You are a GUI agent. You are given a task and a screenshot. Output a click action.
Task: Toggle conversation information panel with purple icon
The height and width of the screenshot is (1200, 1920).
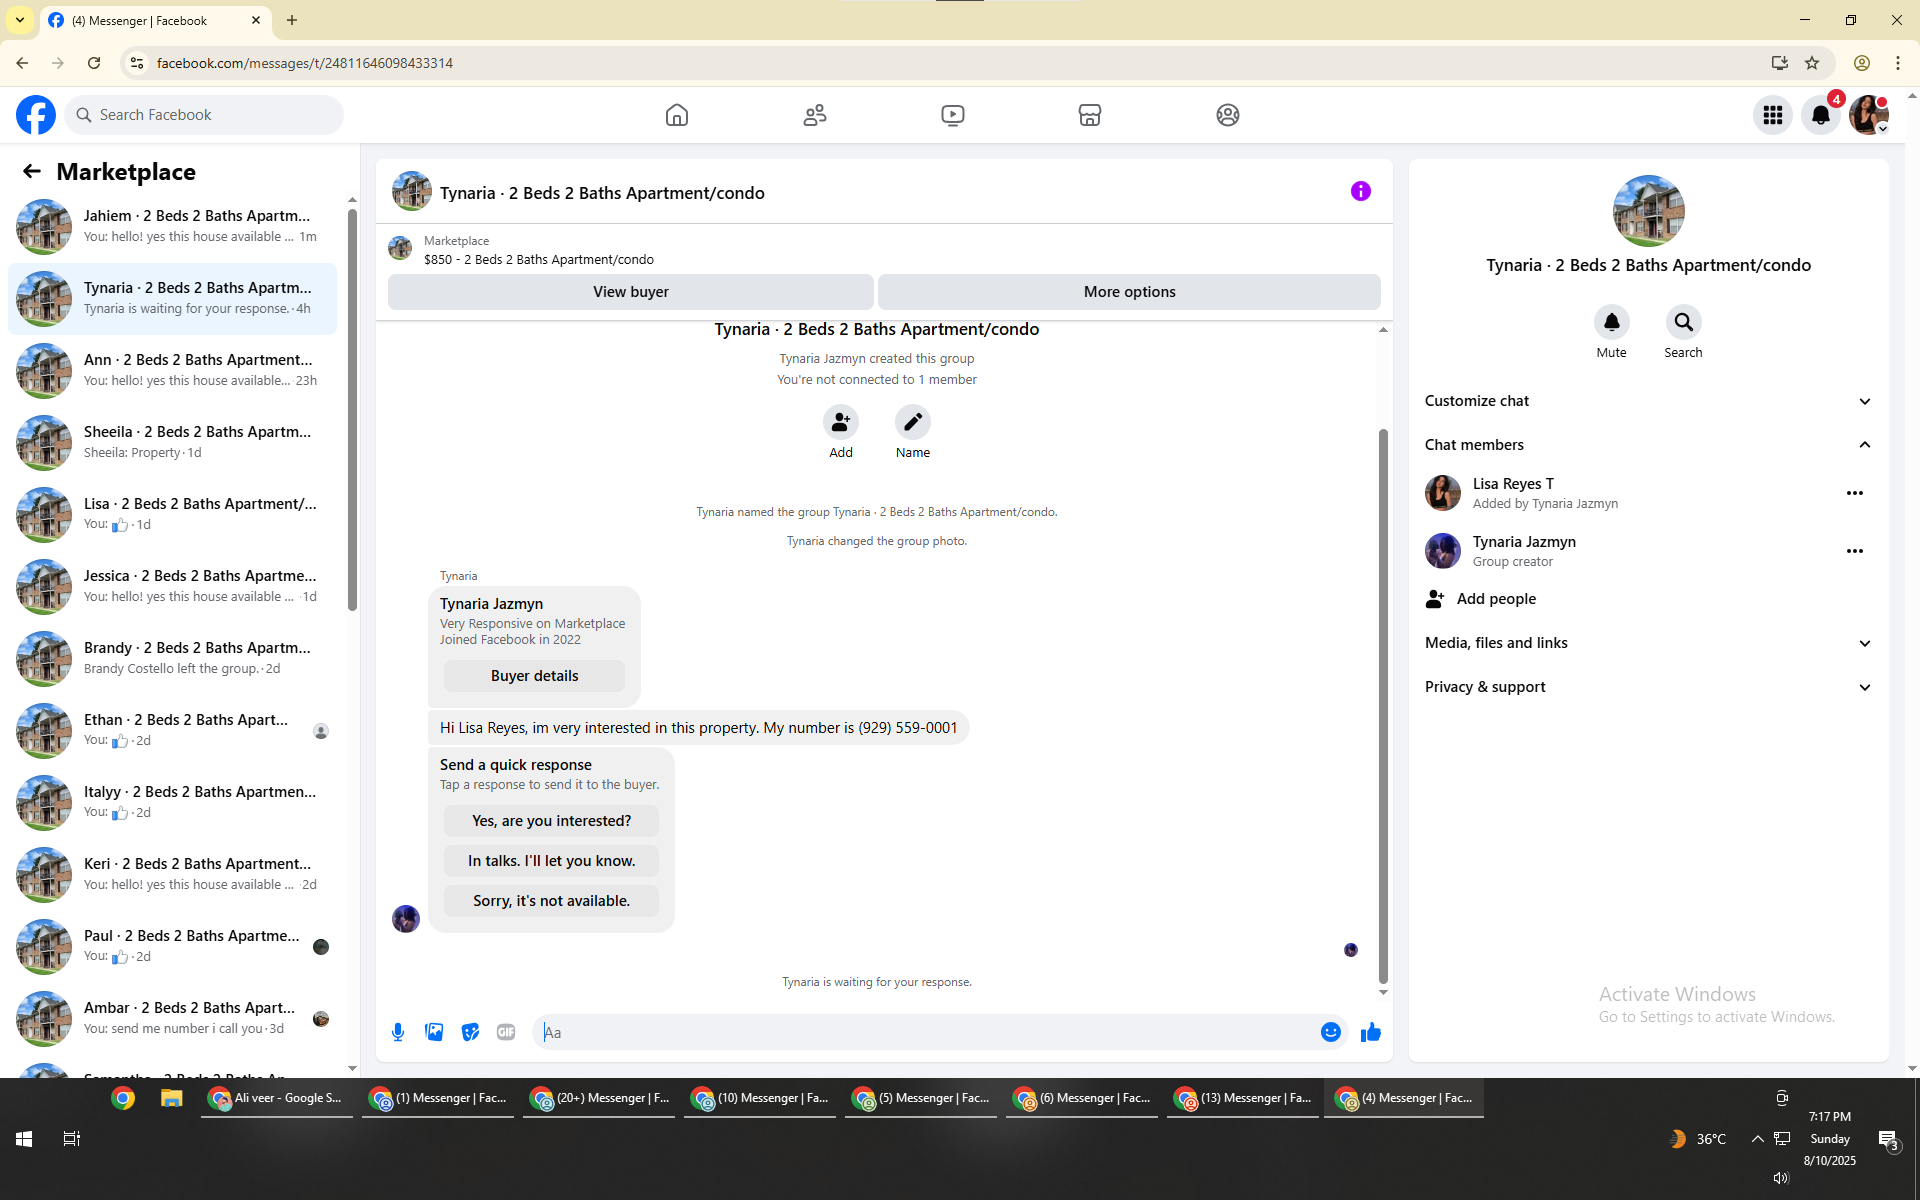(x=1360, y=191)
